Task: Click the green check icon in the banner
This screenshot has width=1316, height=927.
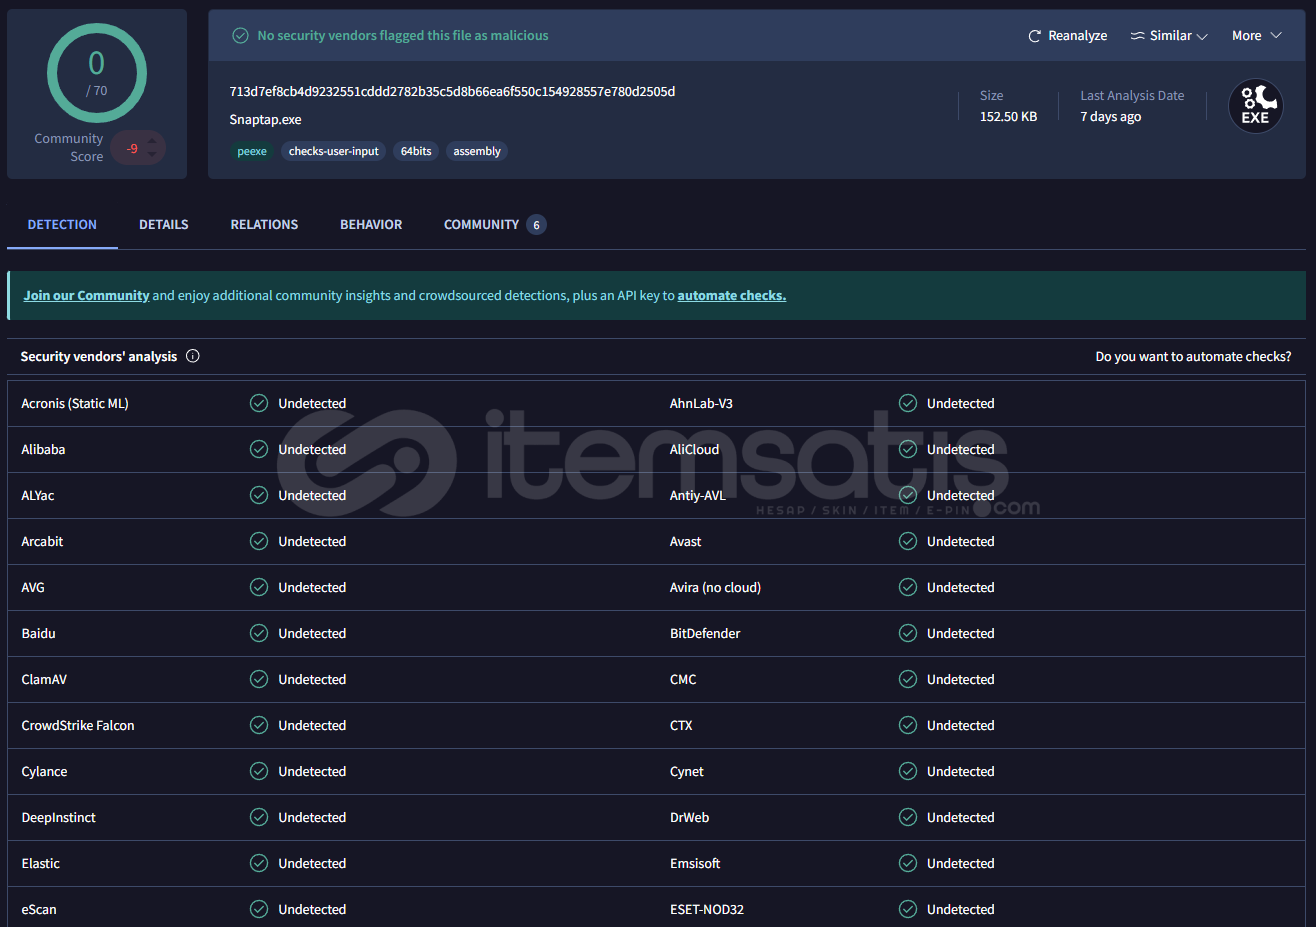Action: tap(240, 36)
